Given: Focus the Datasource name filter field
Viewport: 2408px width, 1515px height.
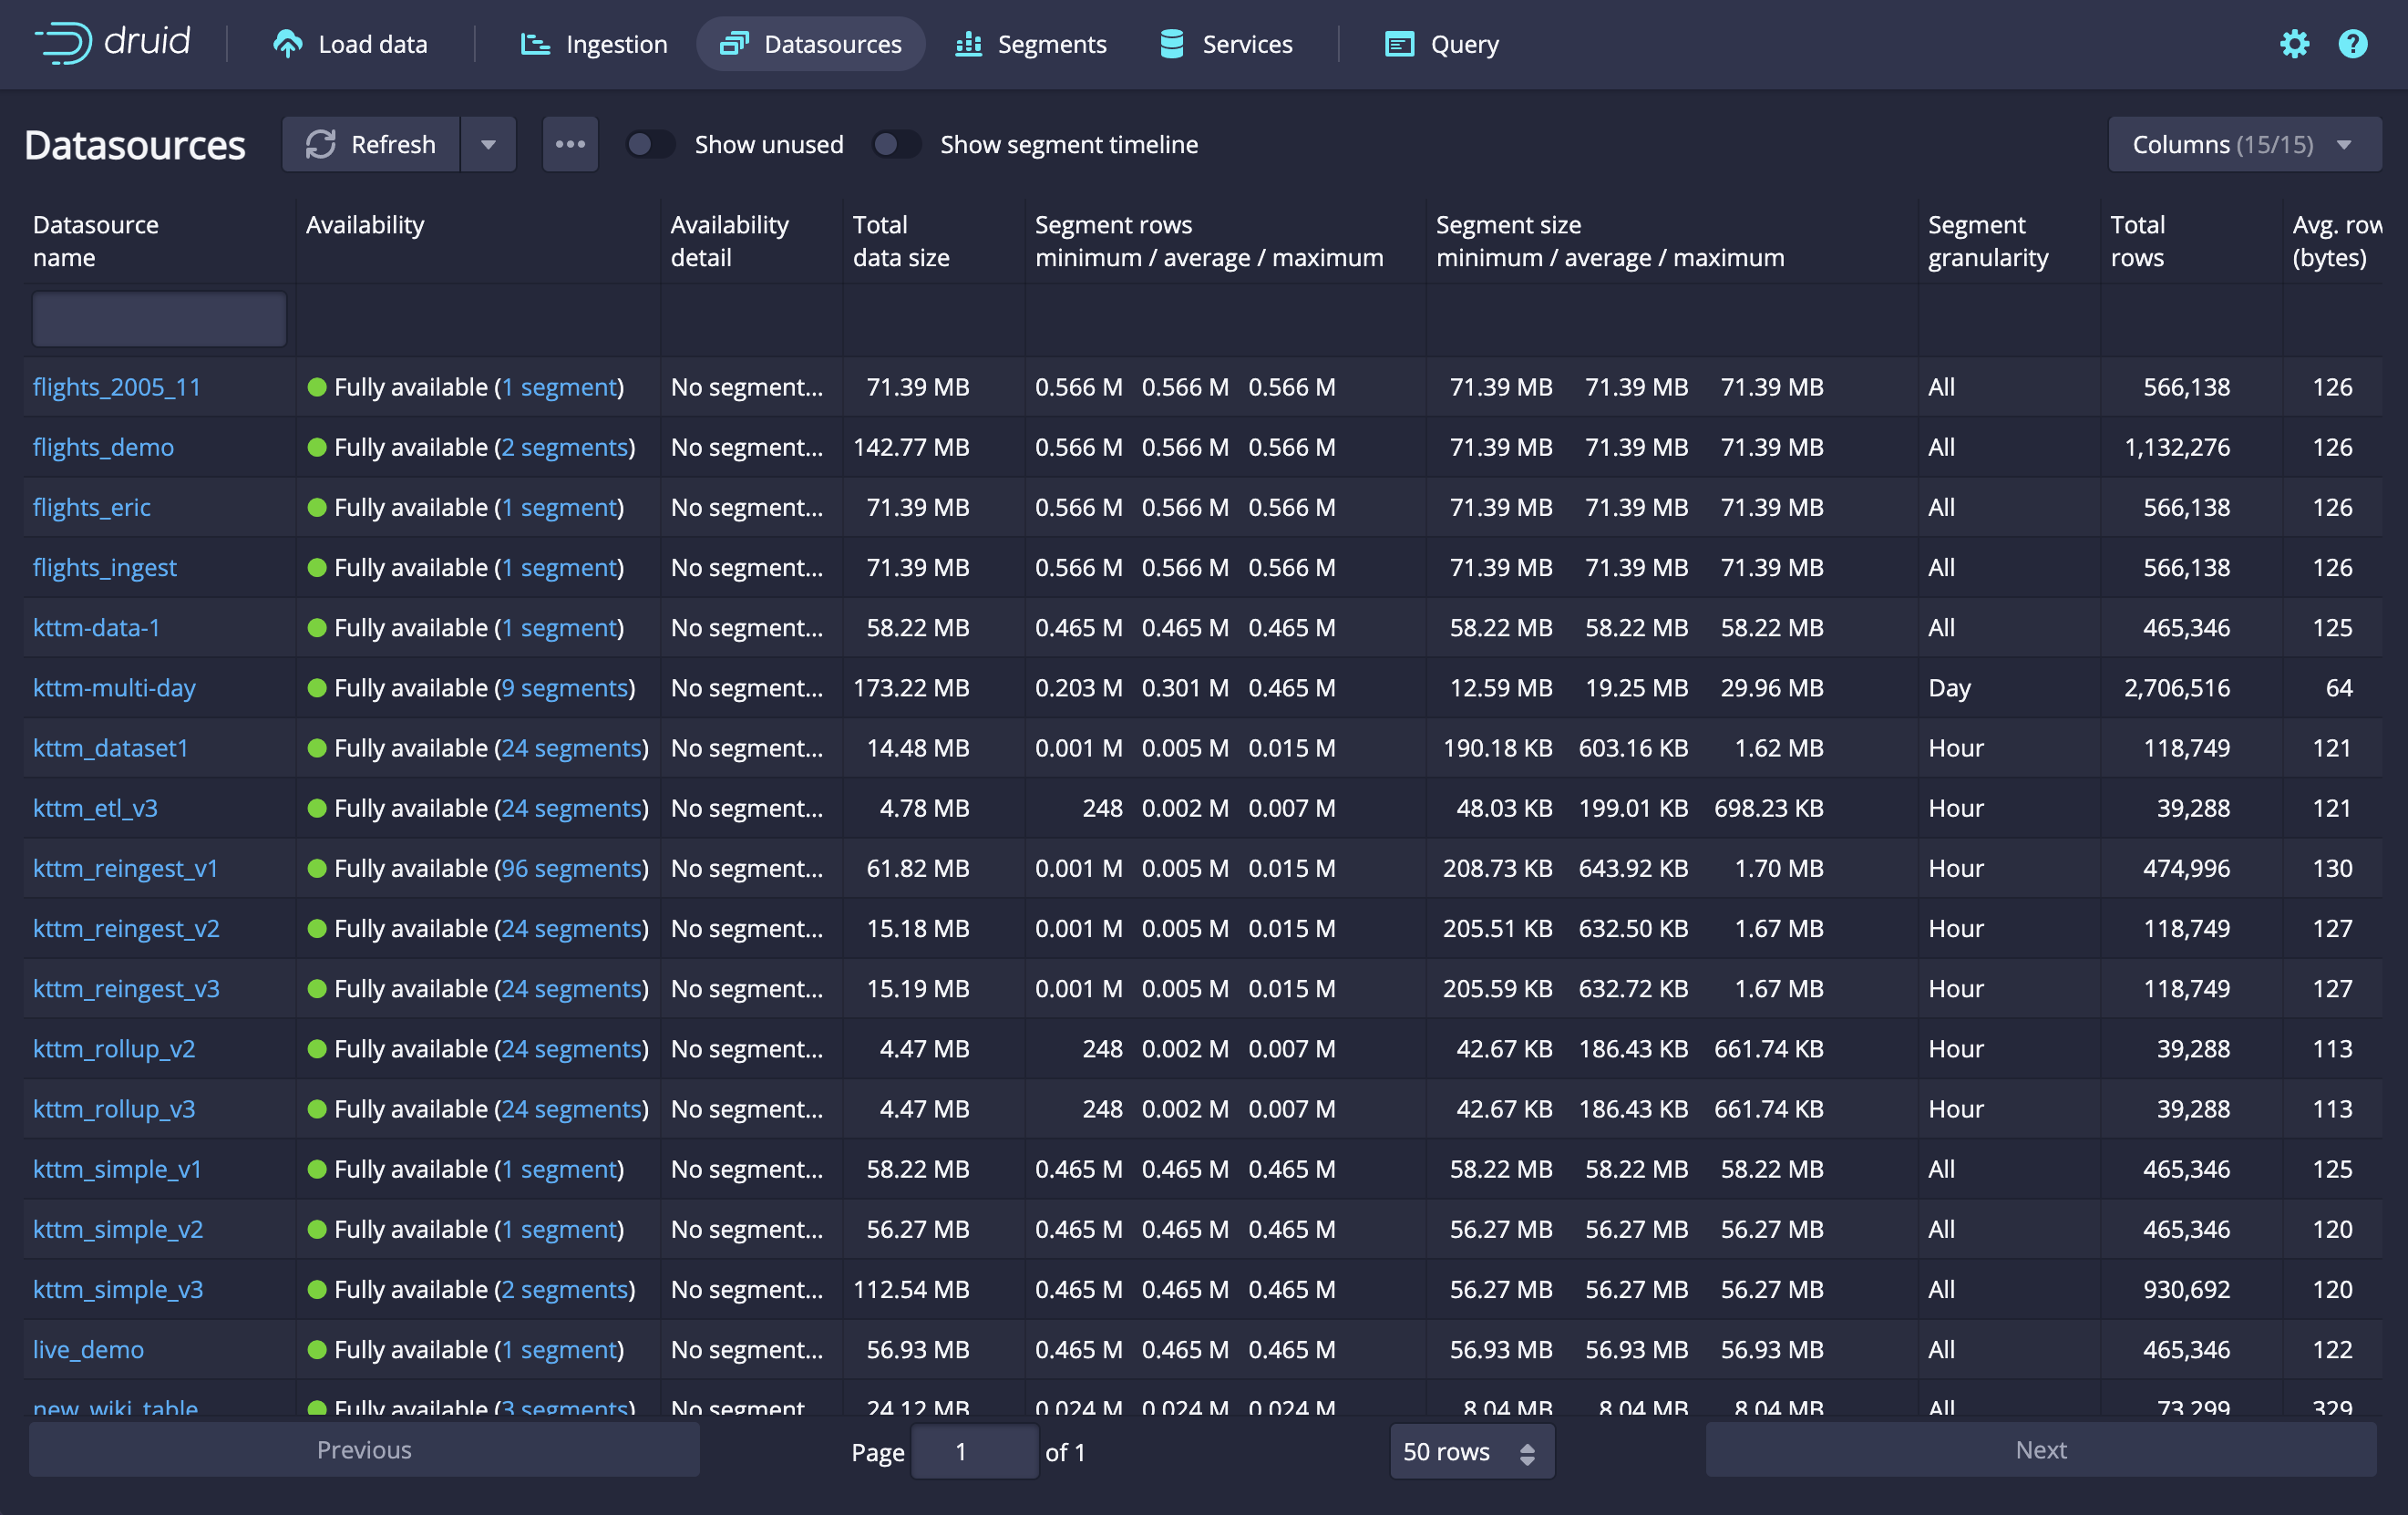Looking at the screenshot, I should click(159, 319).
